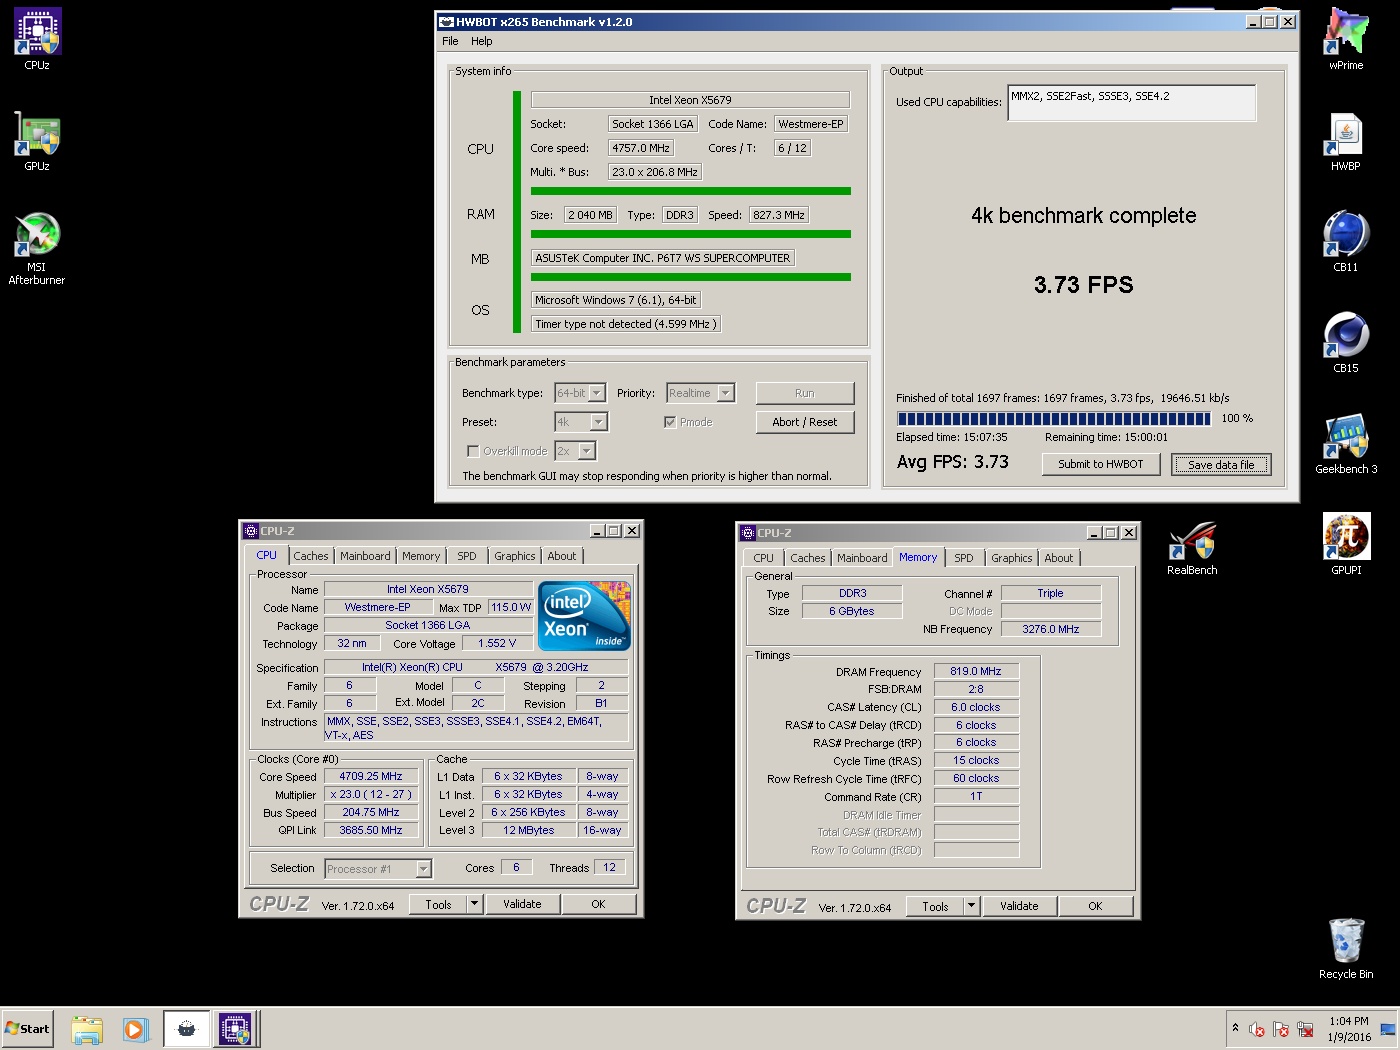The width and height of the screenshot is (1400, 1050).
Task: Launch the CB15 Cinebench icon
Action: pos(1346,343)
